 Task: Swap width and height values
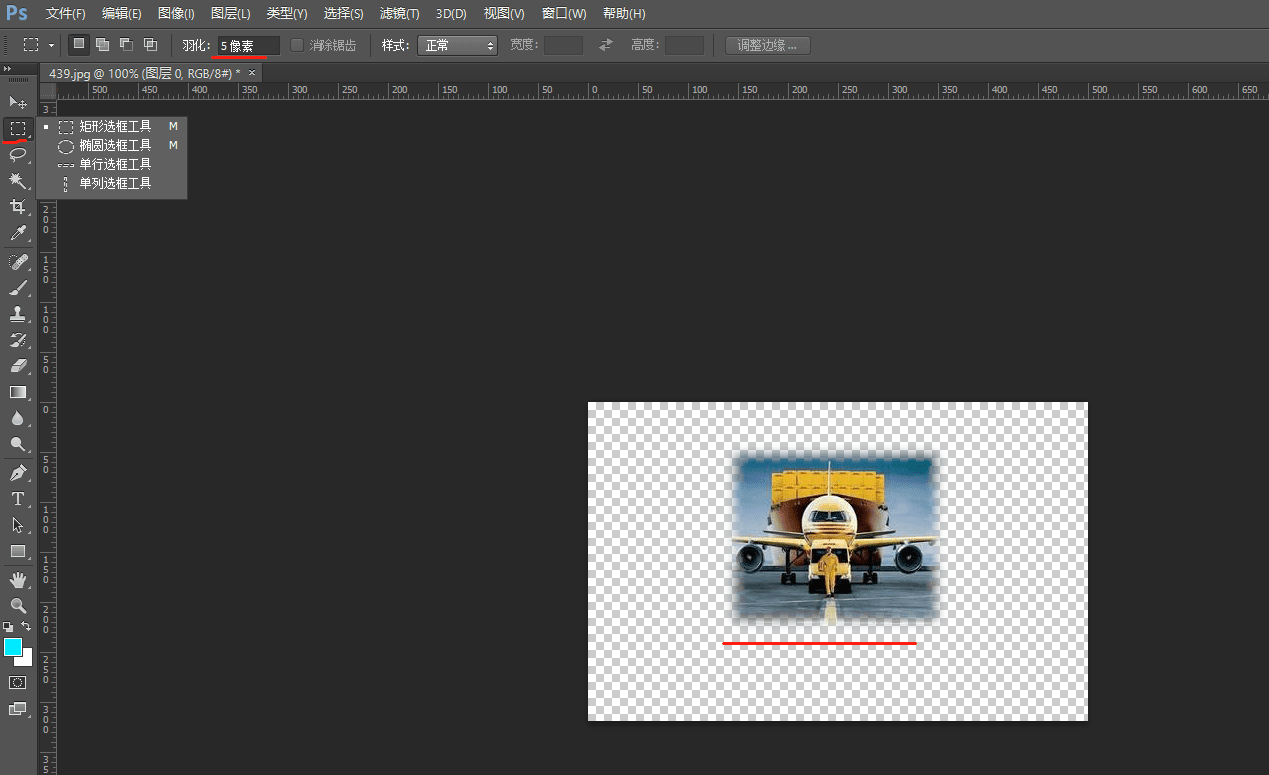click(605, 45)
